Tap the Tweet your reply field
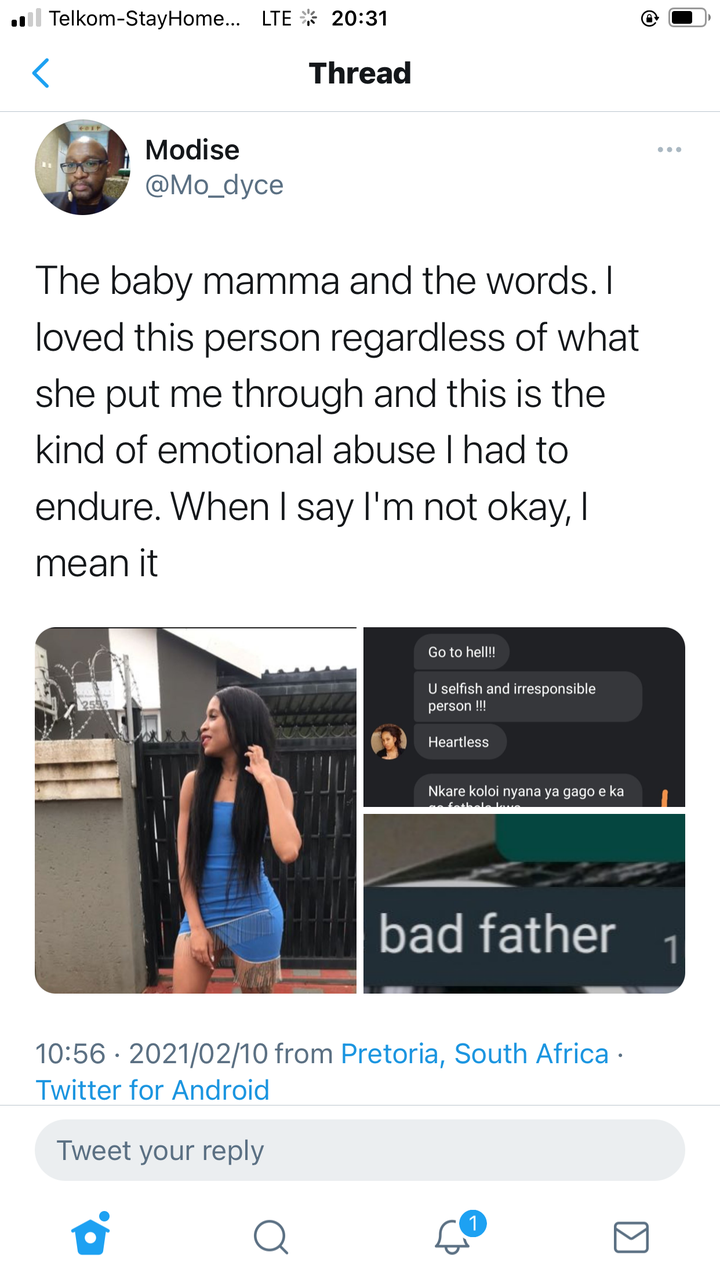 [x=360, y=1150]
